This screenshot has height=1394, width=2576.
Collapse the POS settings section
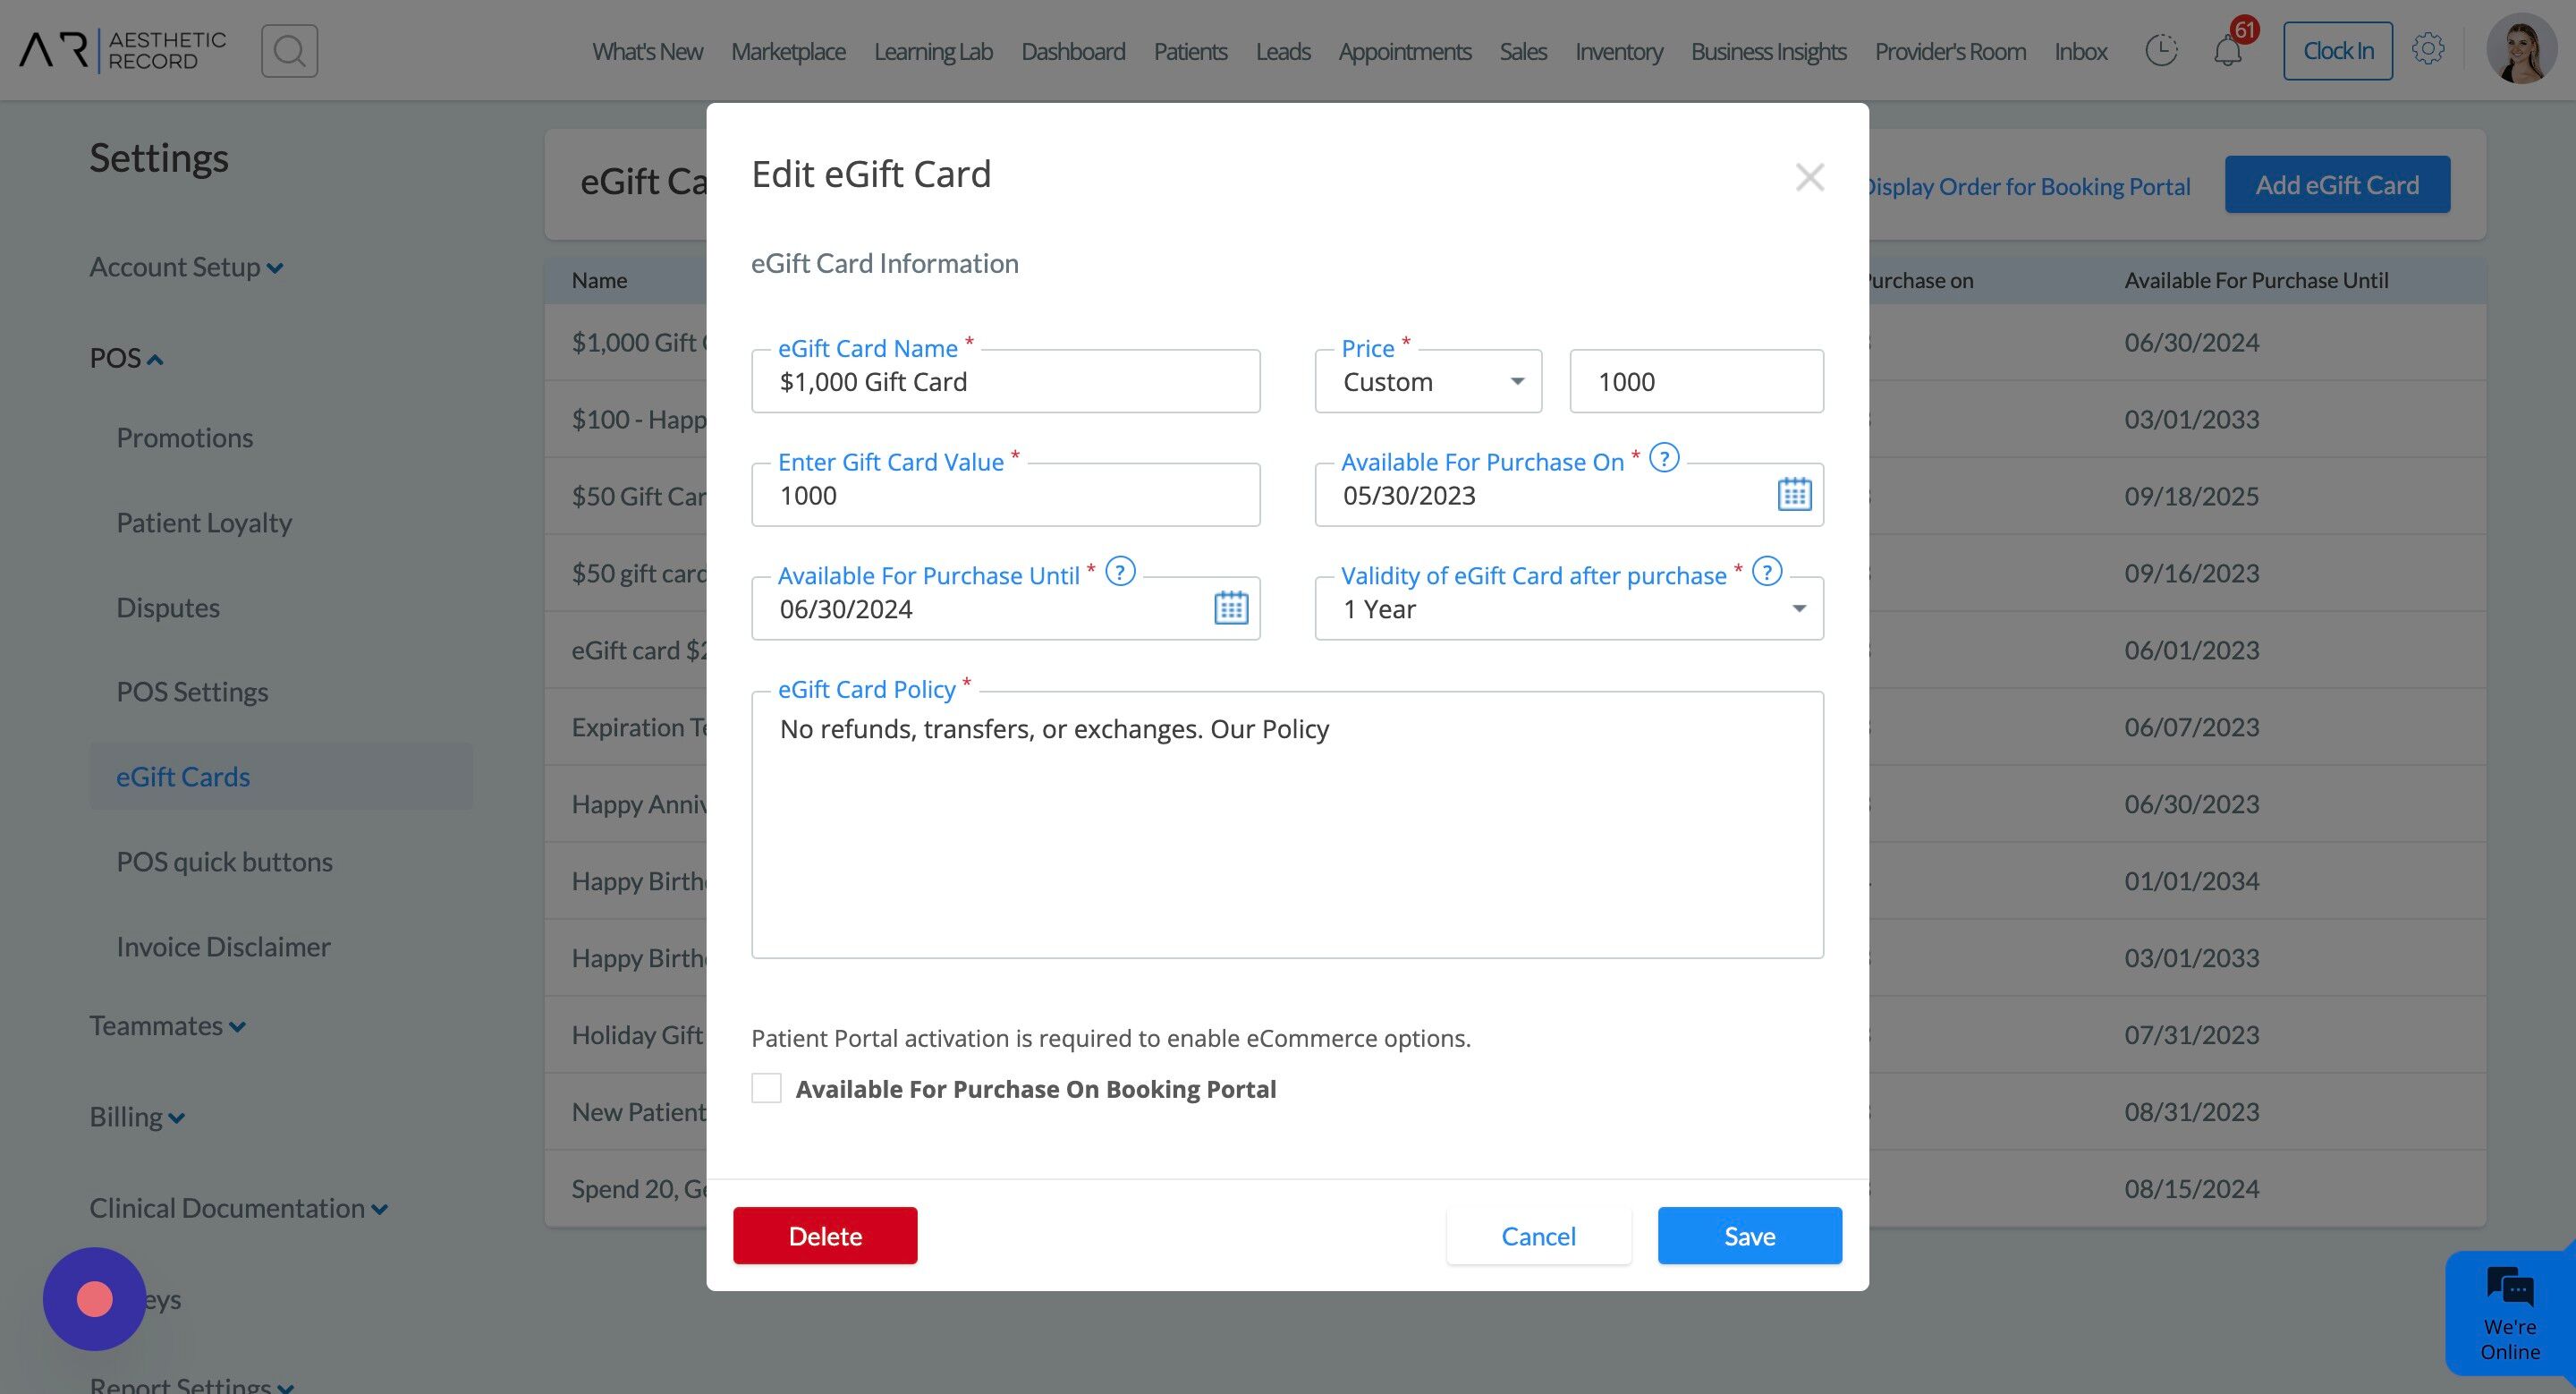(126, 358)
